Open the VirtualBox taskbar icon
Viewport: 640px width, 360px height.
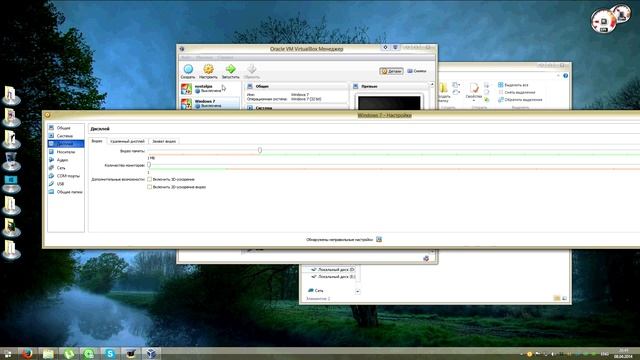point(151,353)
